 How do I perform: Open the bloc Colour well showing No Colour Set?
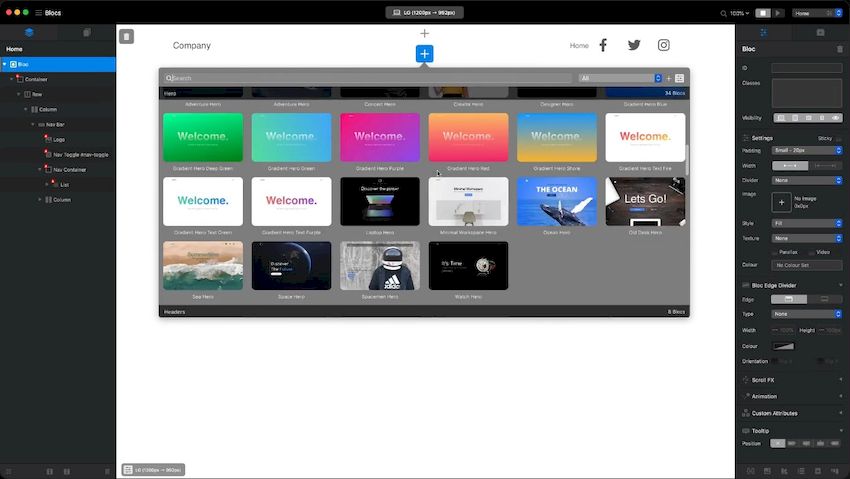click(807, 265)
